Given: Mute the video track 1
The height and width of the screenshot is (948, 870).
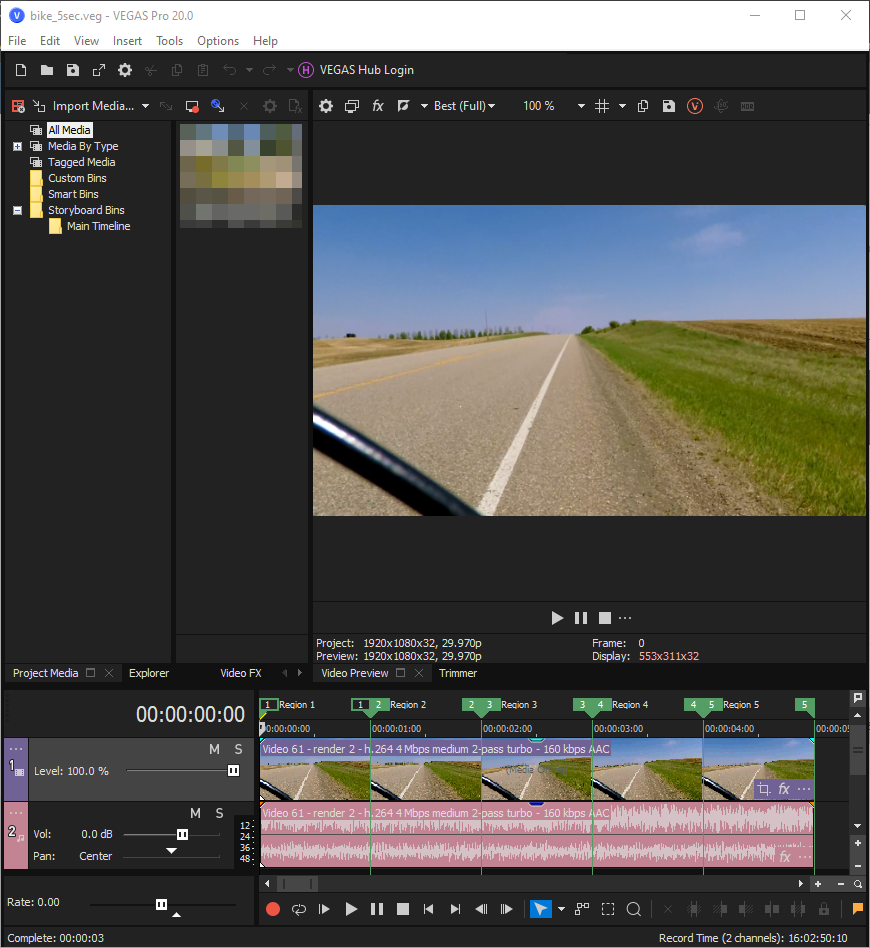Looking at the screenshot, I should click(214, 749).
